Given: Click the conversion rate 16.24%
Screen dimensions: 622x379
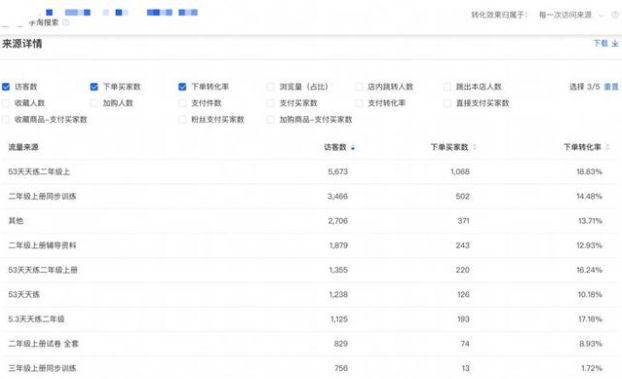Looking at the screenshot, I should (x=589, y=270).
